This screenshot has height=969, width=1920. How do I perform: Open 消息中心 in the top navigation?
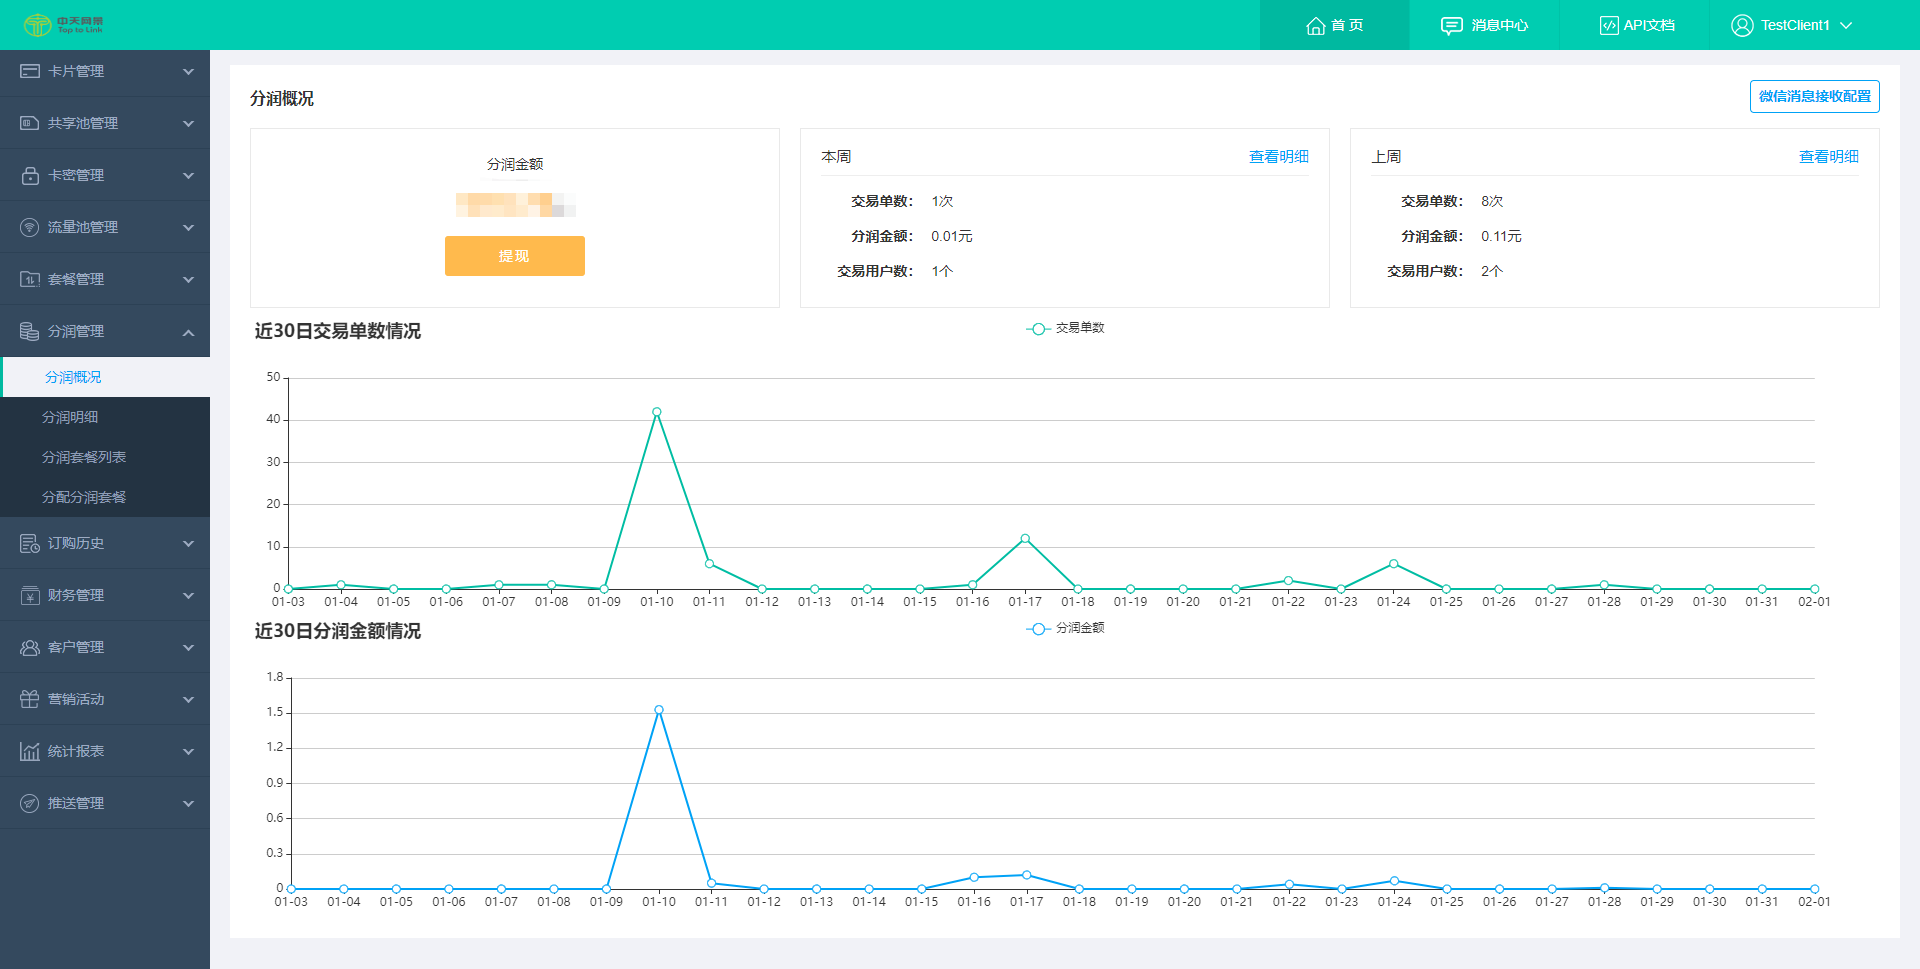(1484, 25)
